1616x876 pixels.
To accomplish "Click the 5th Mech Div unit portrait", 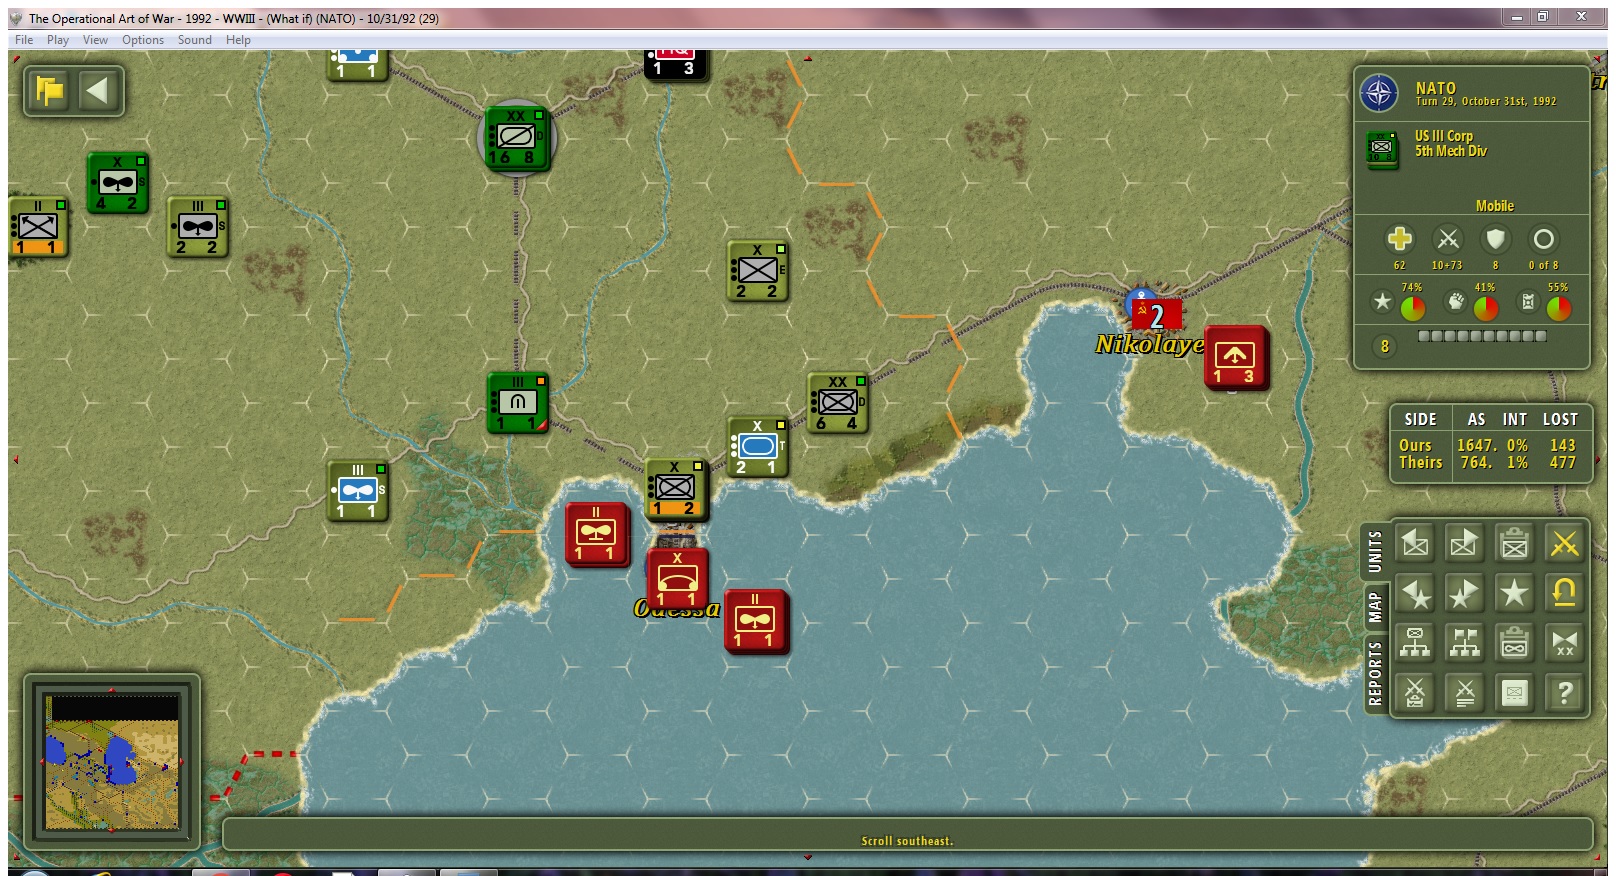I will (x=1382, y=148).
